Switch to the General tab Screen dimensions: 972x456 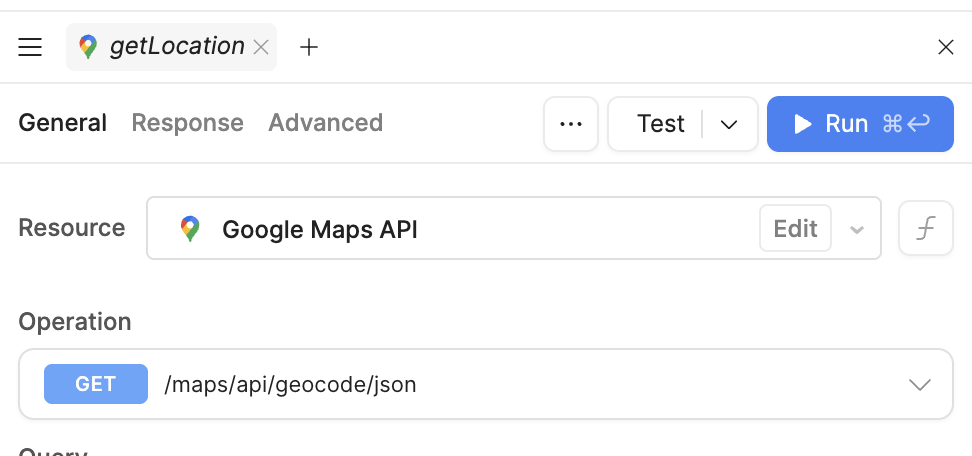(63, 123)
